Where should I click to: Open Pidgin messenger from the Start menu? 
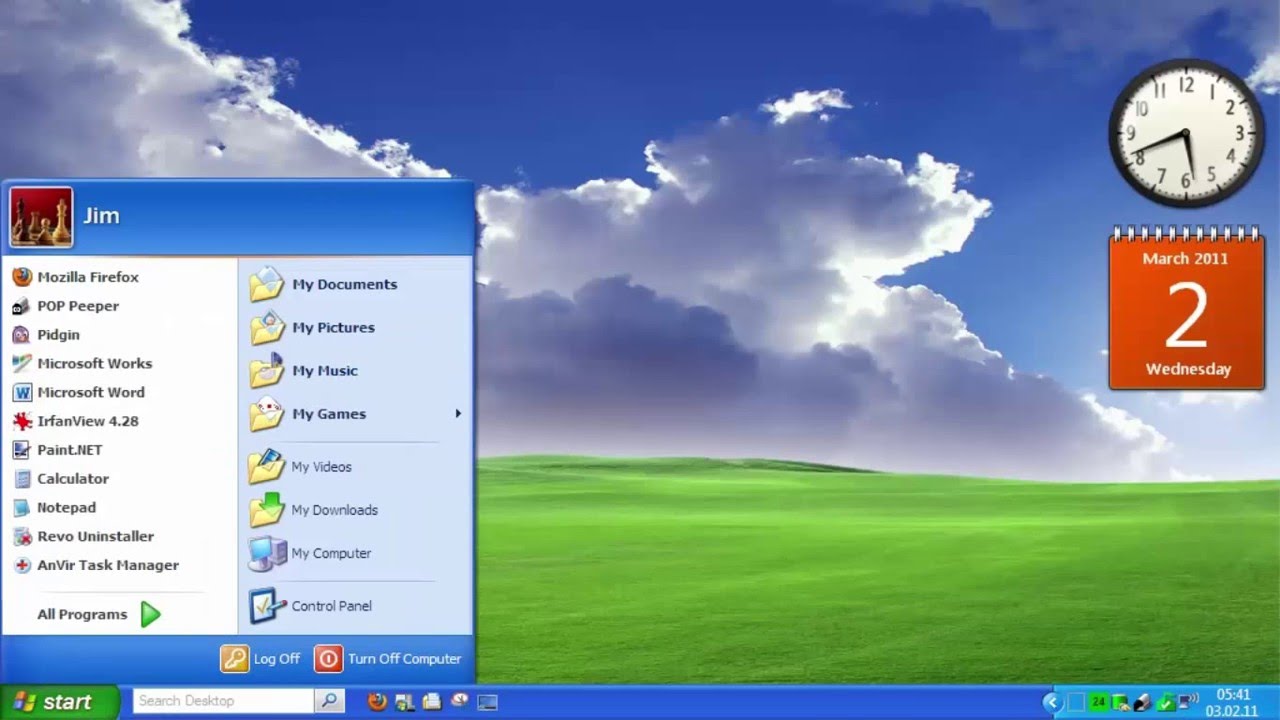pos(46,335)
